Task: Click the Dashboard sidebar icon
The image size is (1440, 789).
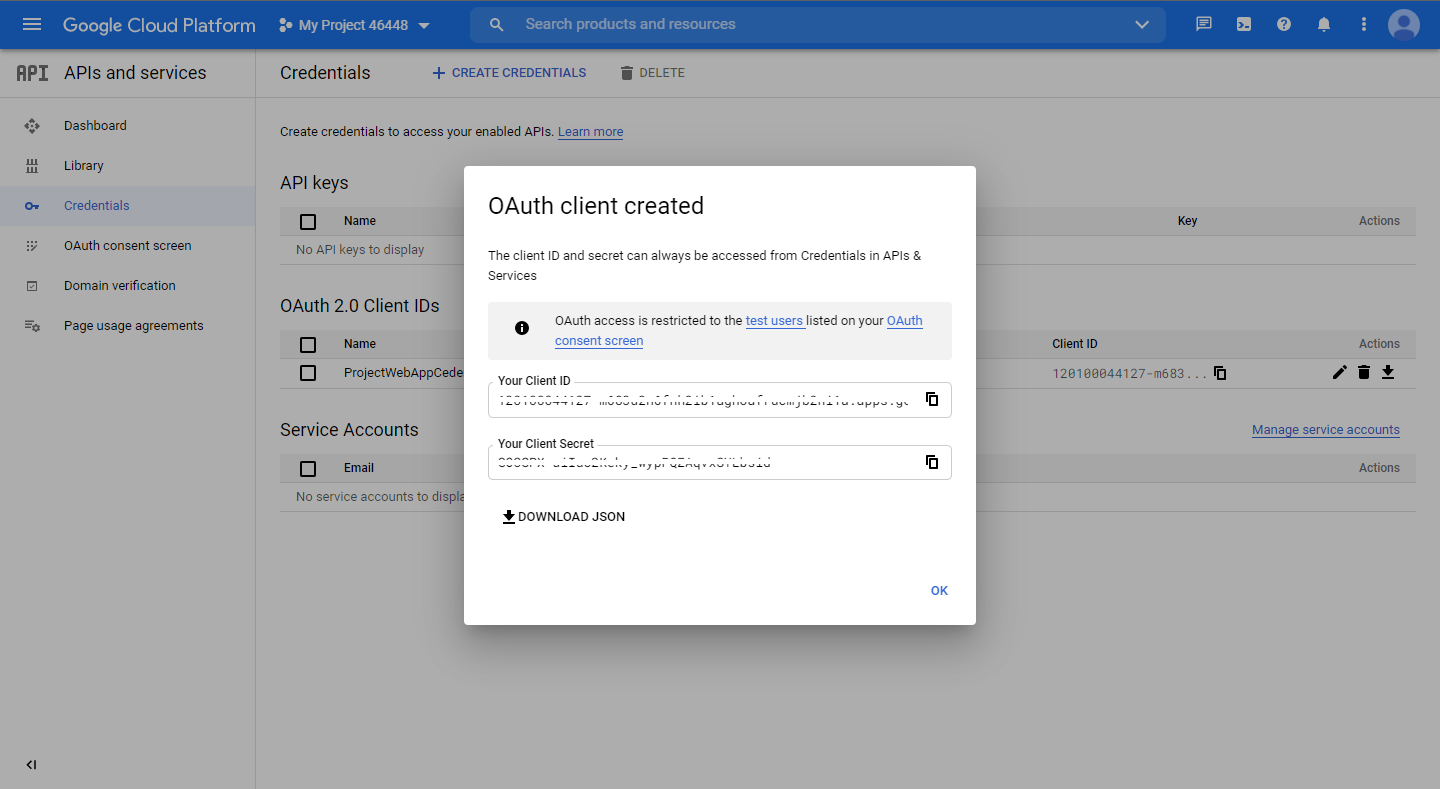Action: (x=32, y=126)
